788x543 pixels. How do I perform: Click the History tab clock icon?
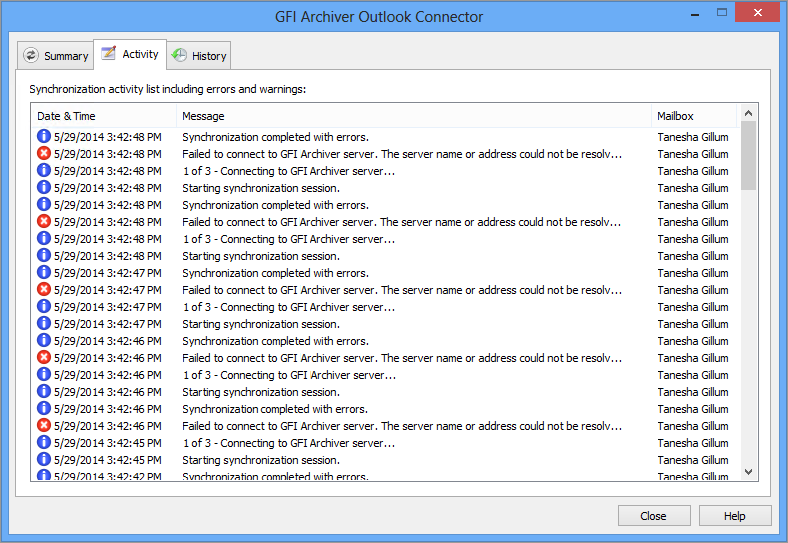pos(179,56)
